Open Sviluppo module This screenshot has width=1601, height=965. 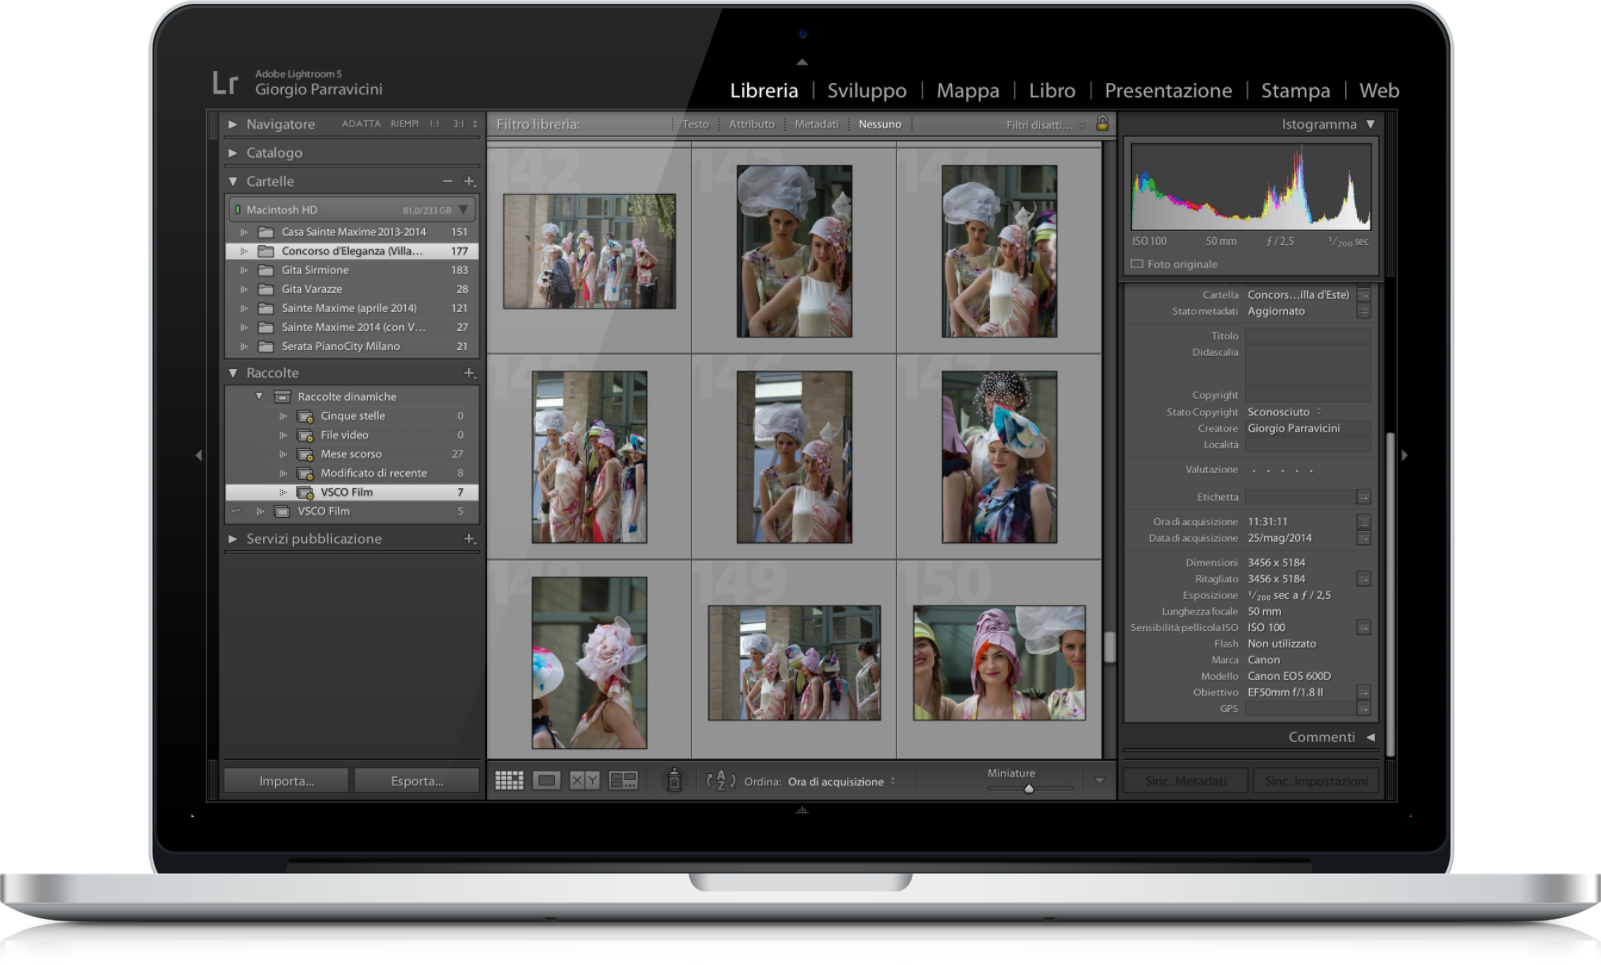pos(867,90)
